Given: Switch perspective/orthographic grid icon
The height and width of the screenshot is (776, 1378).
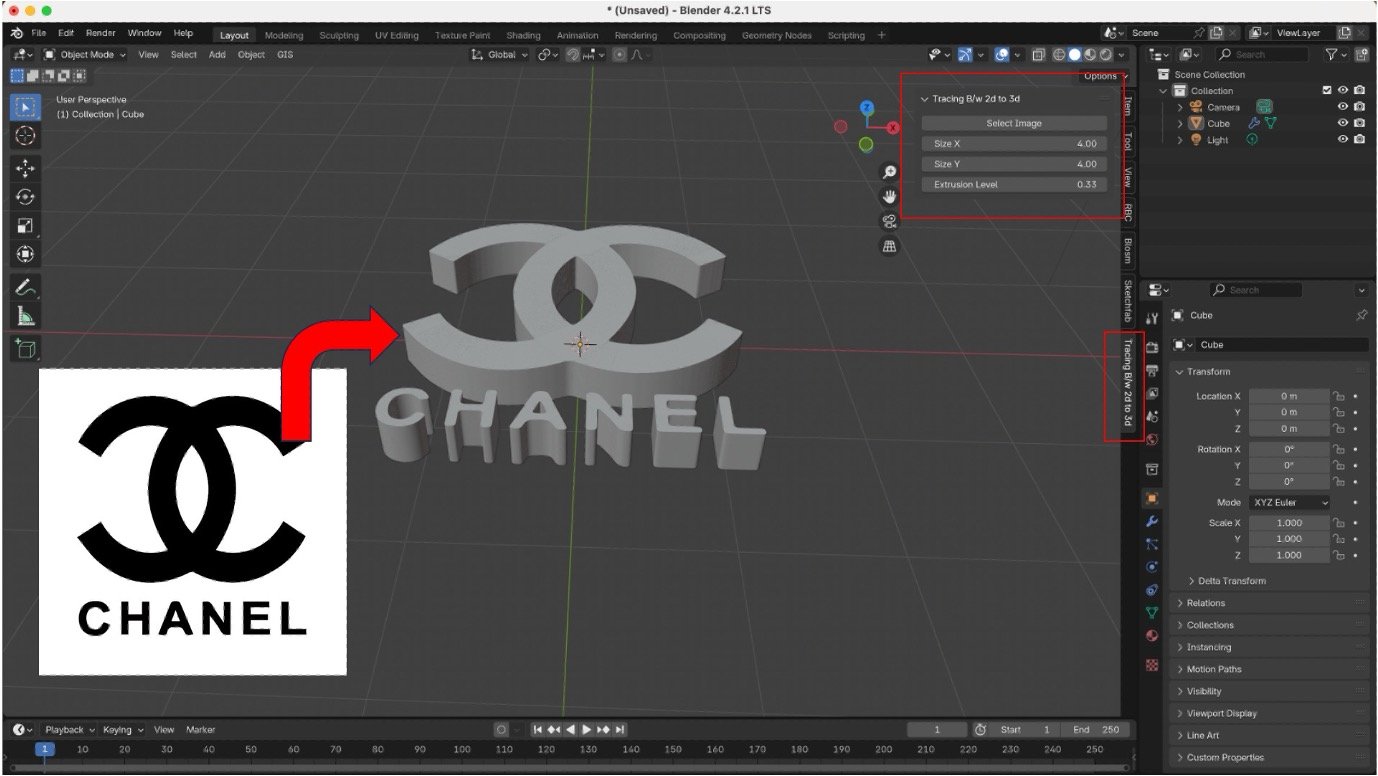Looking at the screenshot, I should coord(889,246).
